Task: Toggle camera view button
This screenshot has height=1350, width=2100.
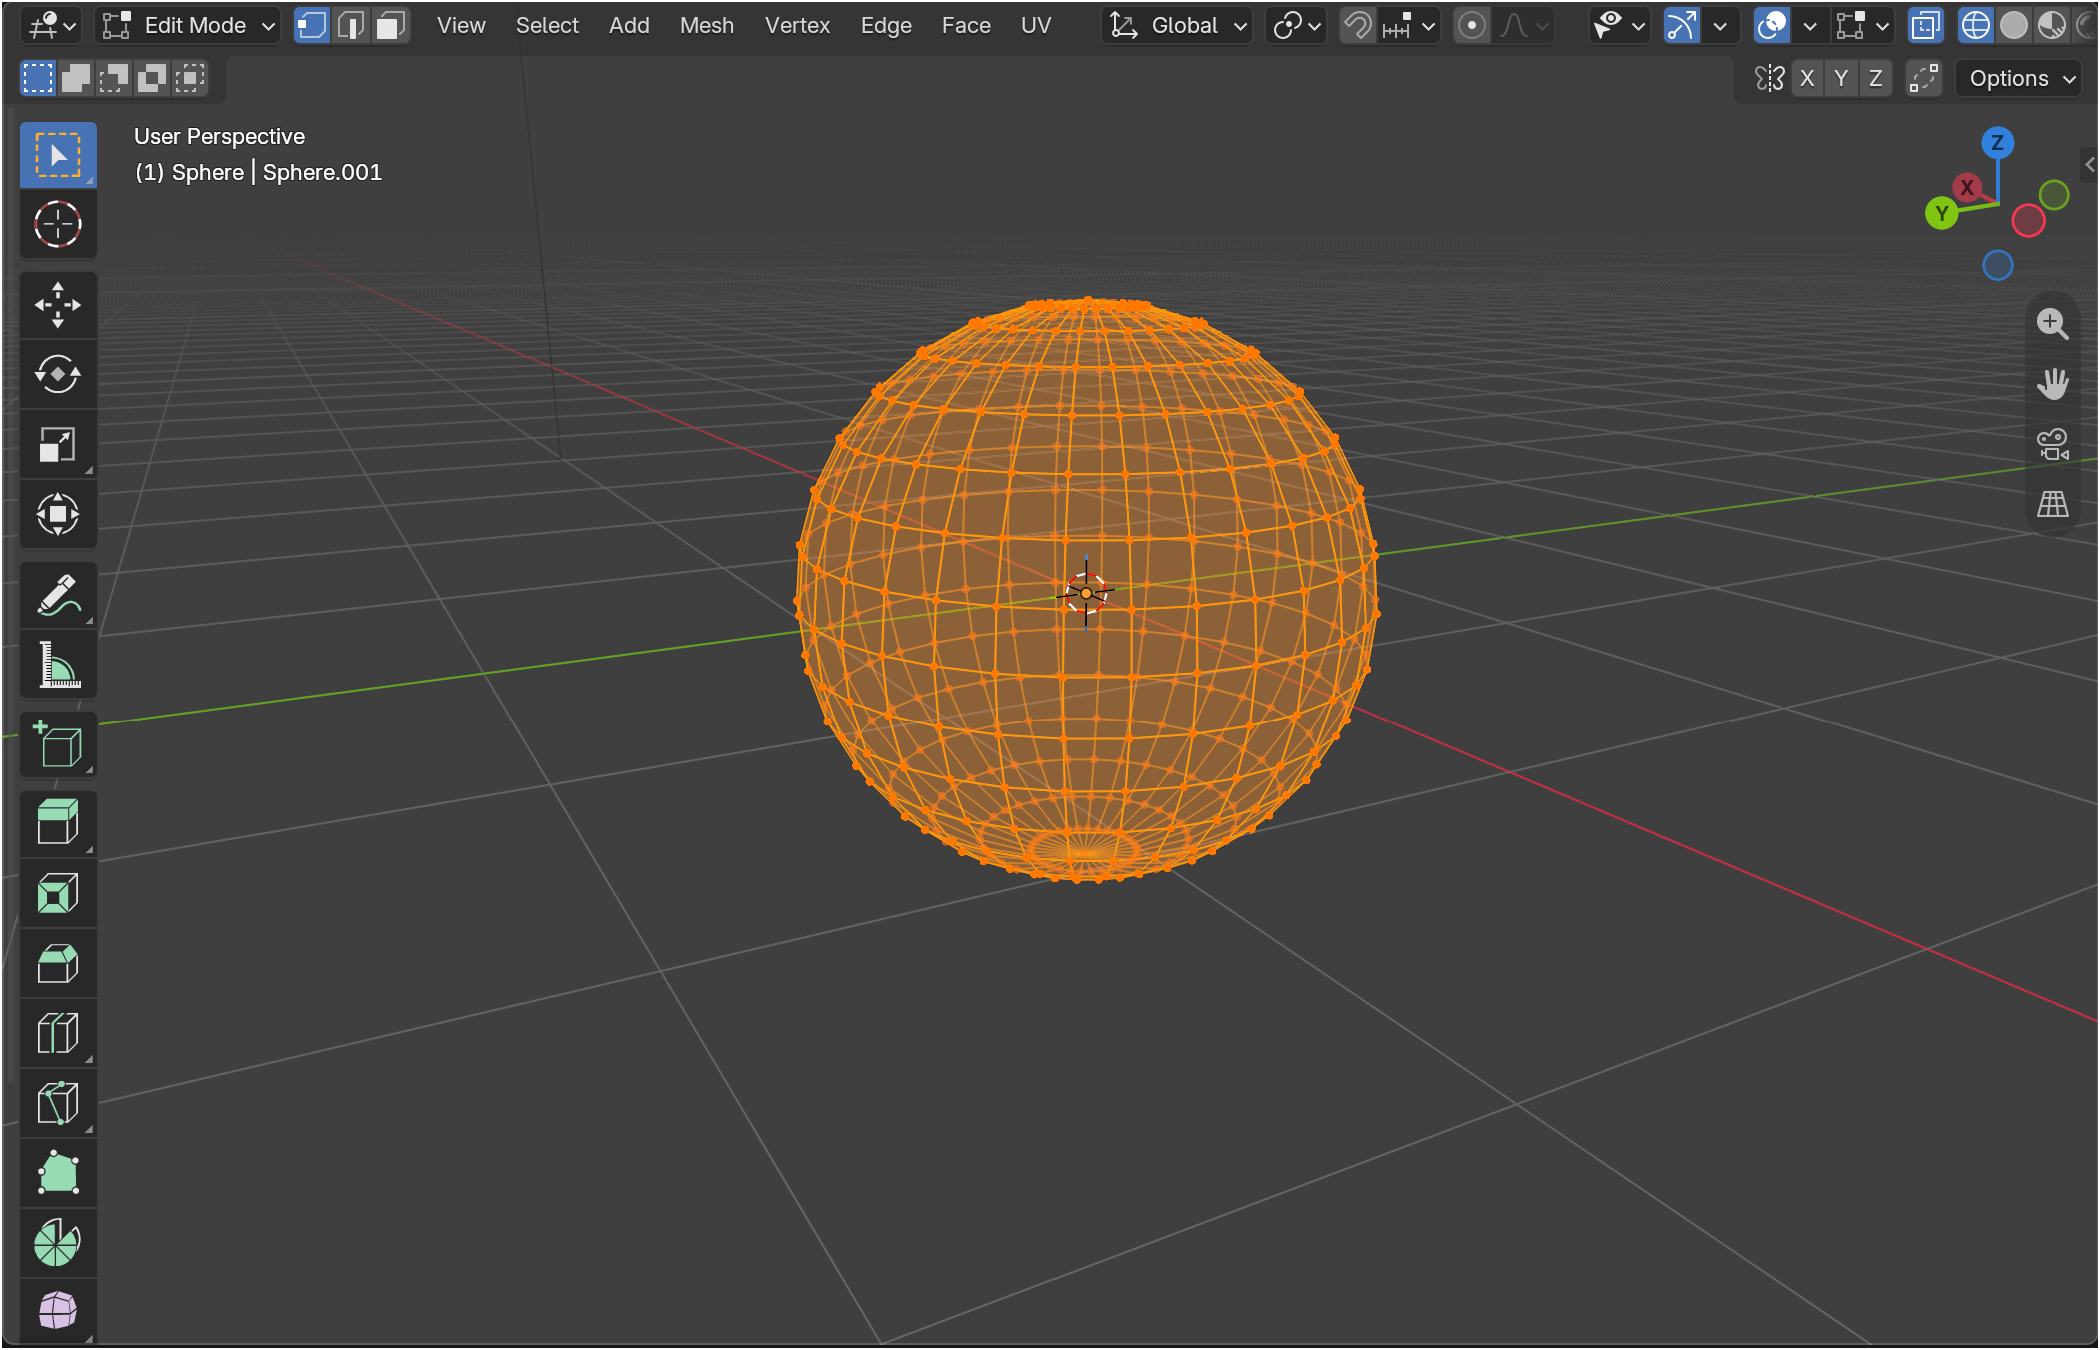Action: tap(2053, 444)
